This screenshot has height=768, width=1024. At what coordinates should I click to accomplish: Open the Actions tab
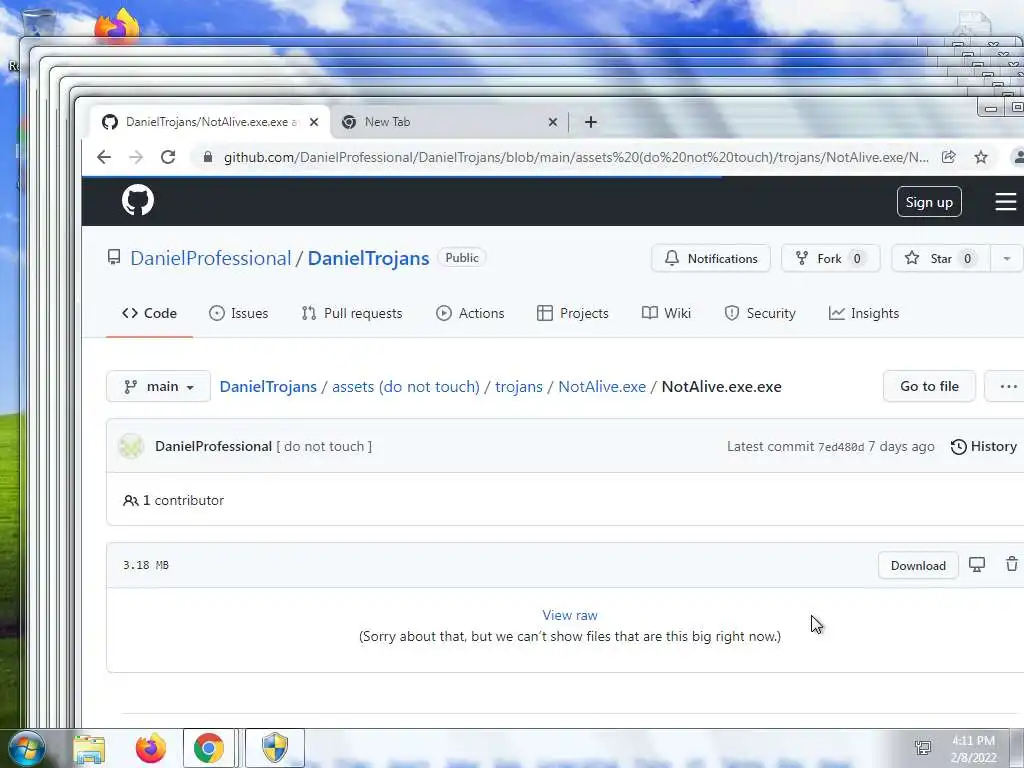coord(470,313)
